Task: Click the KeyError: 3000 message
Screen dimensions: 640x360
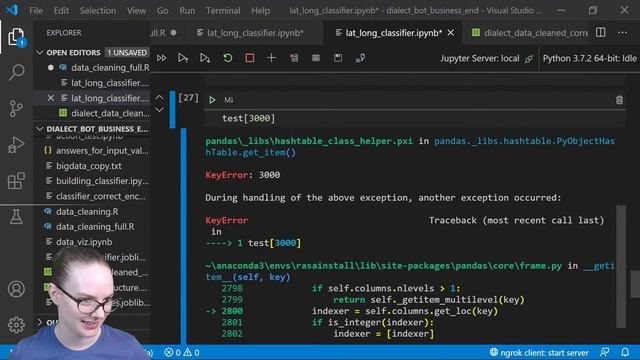Action: (x=242, y=175)
